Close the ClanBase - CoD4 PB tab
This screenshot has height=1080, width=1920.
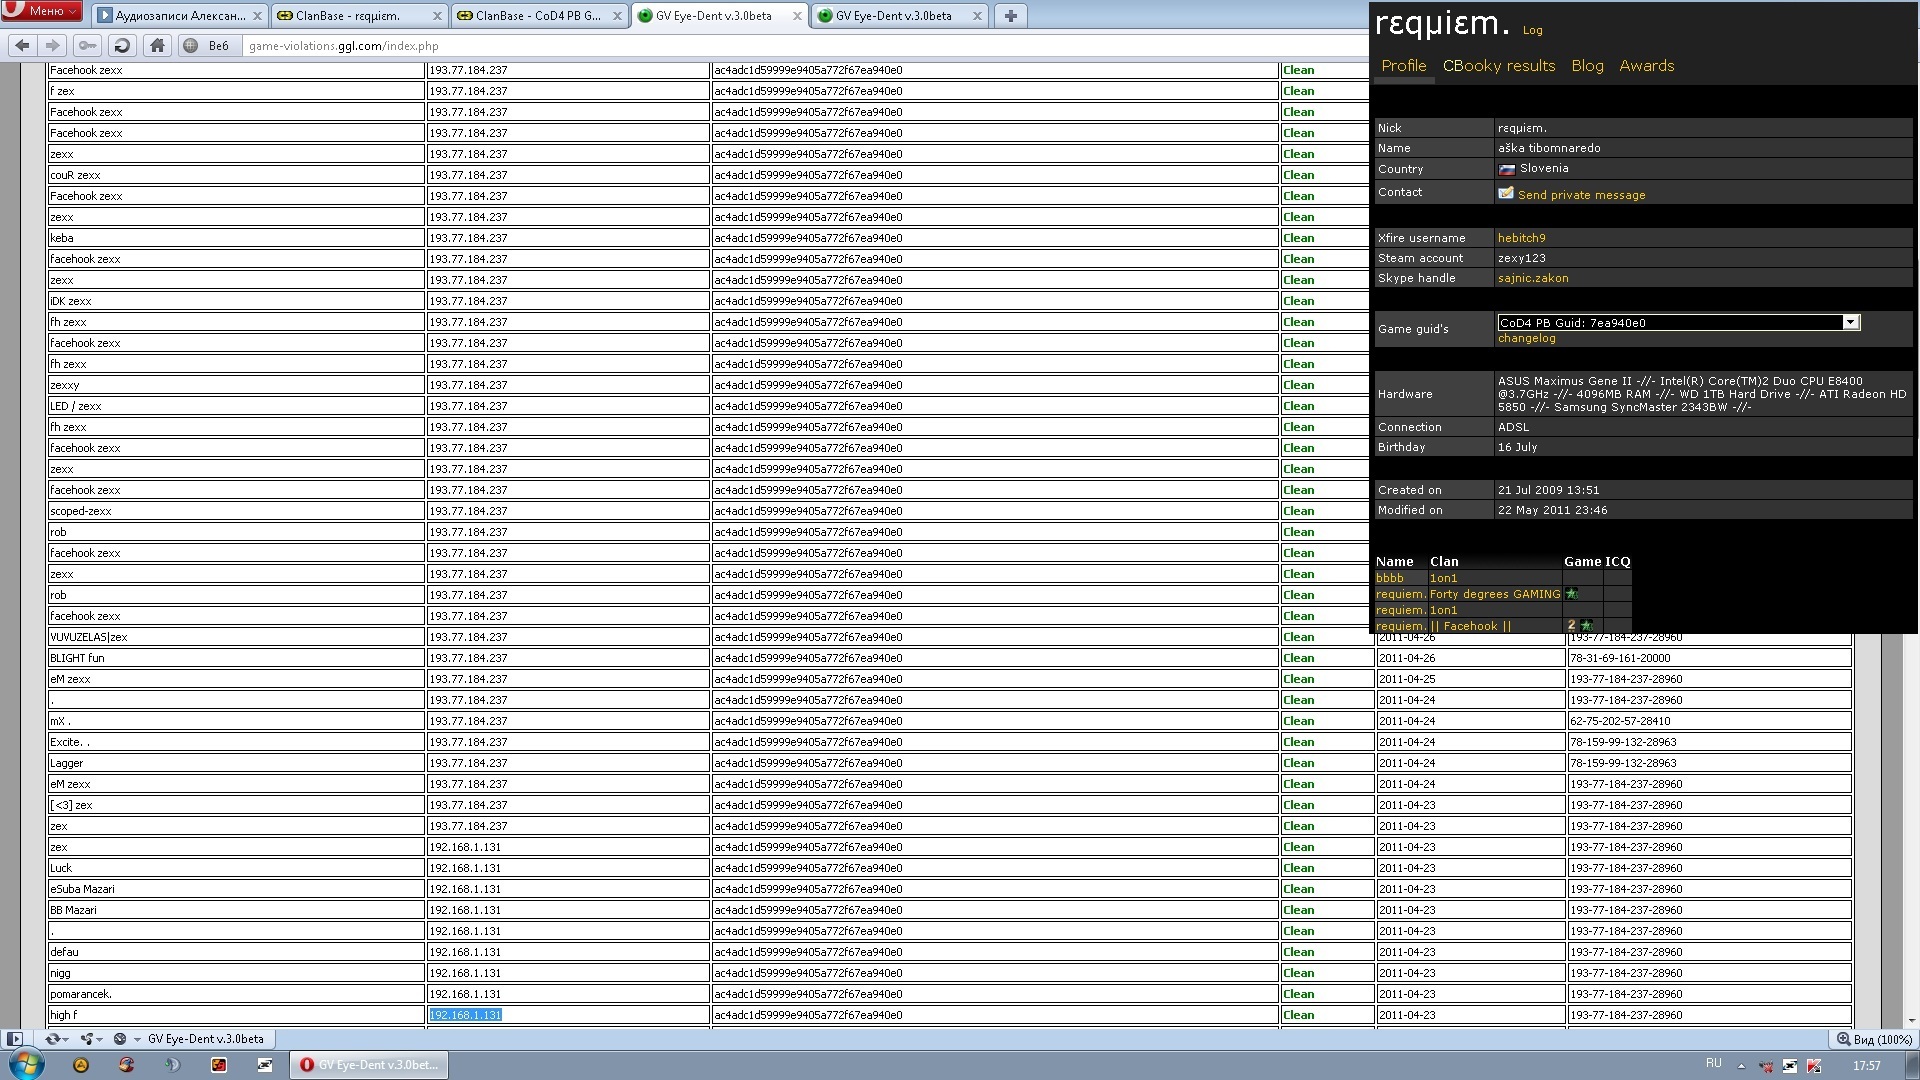point(617,15)
